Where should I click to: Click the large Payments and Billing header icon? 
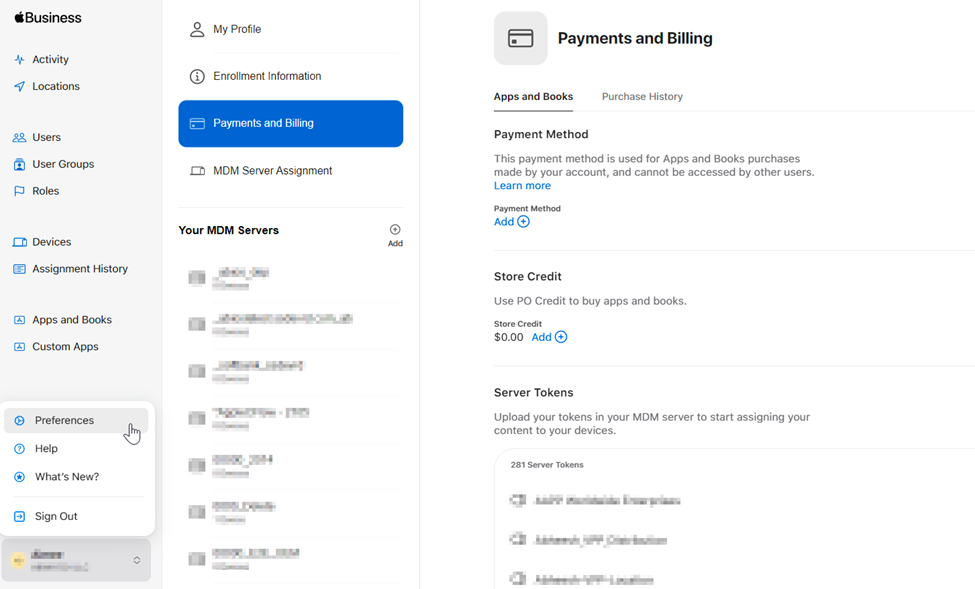point(520,39)
